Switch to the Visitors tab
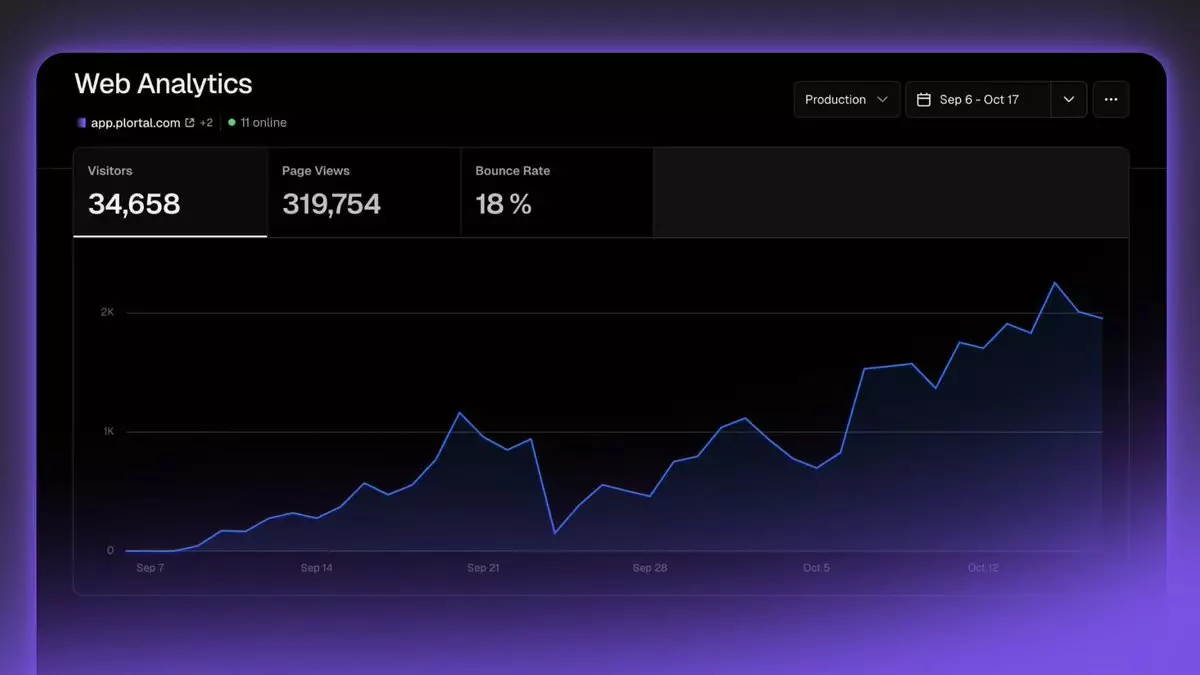 click(170, 192)
